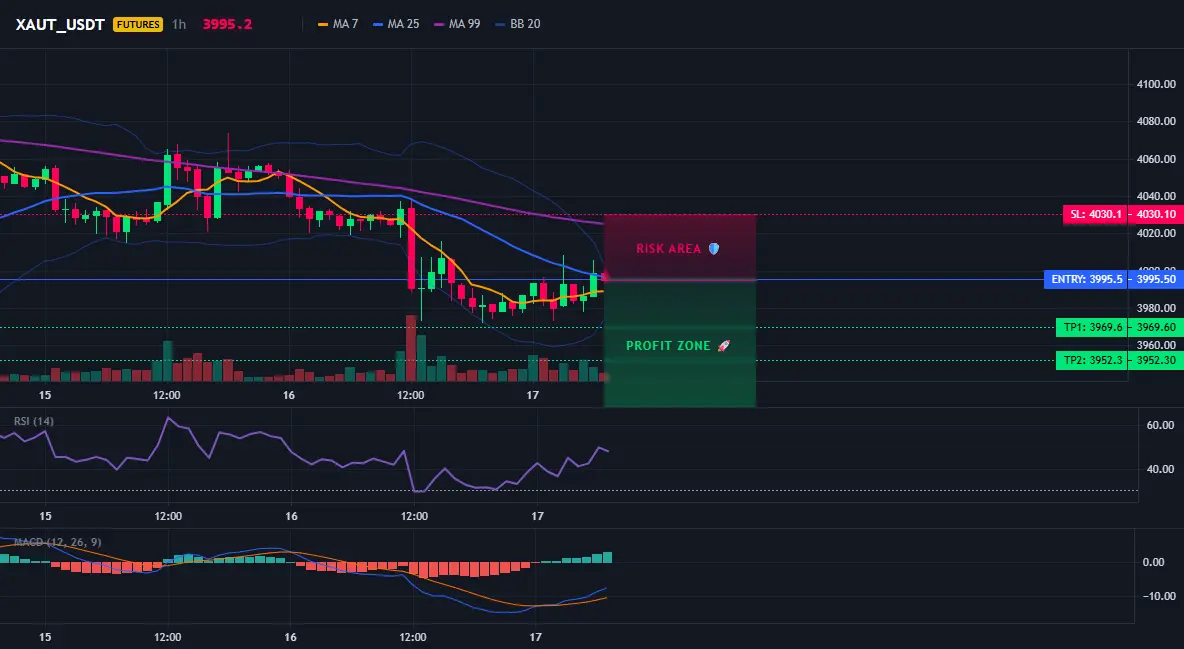Click the MACD -10.00 axis value

pyautogui.click(x=1157, y=596)
